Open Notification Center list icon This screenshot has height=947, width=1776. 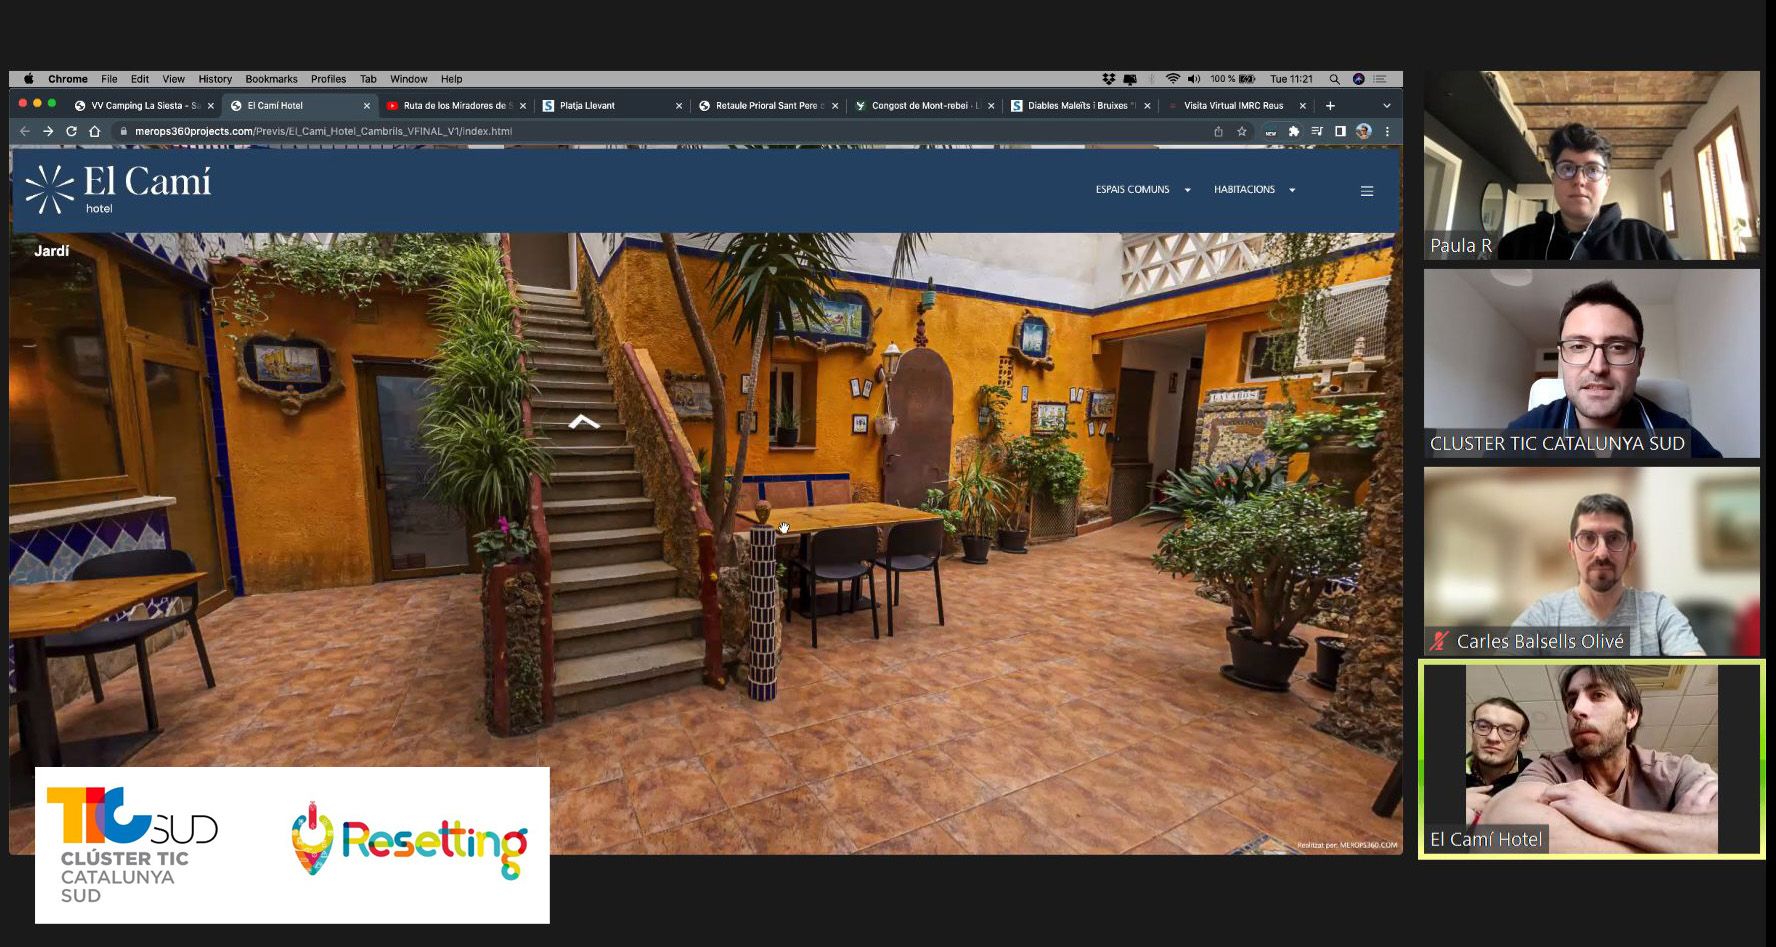tap(1380, 79)
